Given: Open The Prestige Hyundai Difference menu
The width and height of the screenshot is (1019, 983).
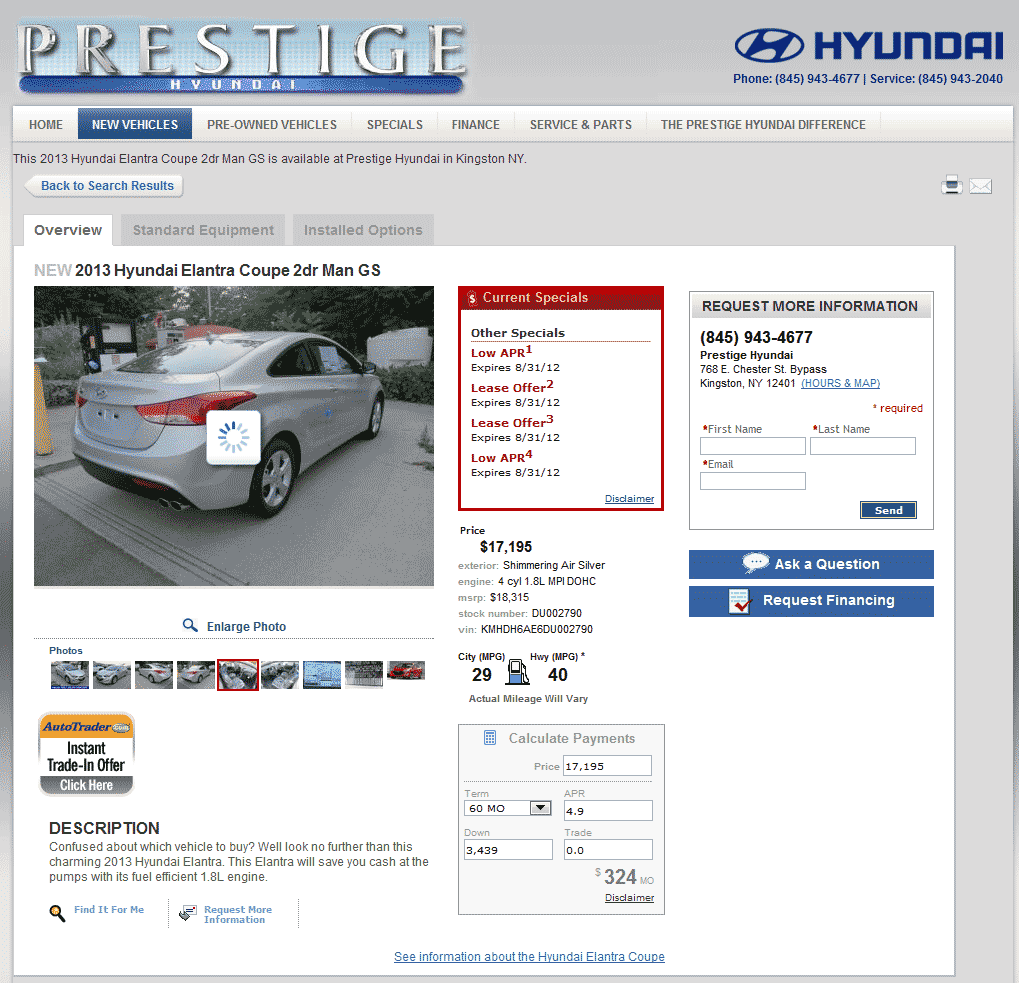Looking at the screenshot, I should pos(763,124).
